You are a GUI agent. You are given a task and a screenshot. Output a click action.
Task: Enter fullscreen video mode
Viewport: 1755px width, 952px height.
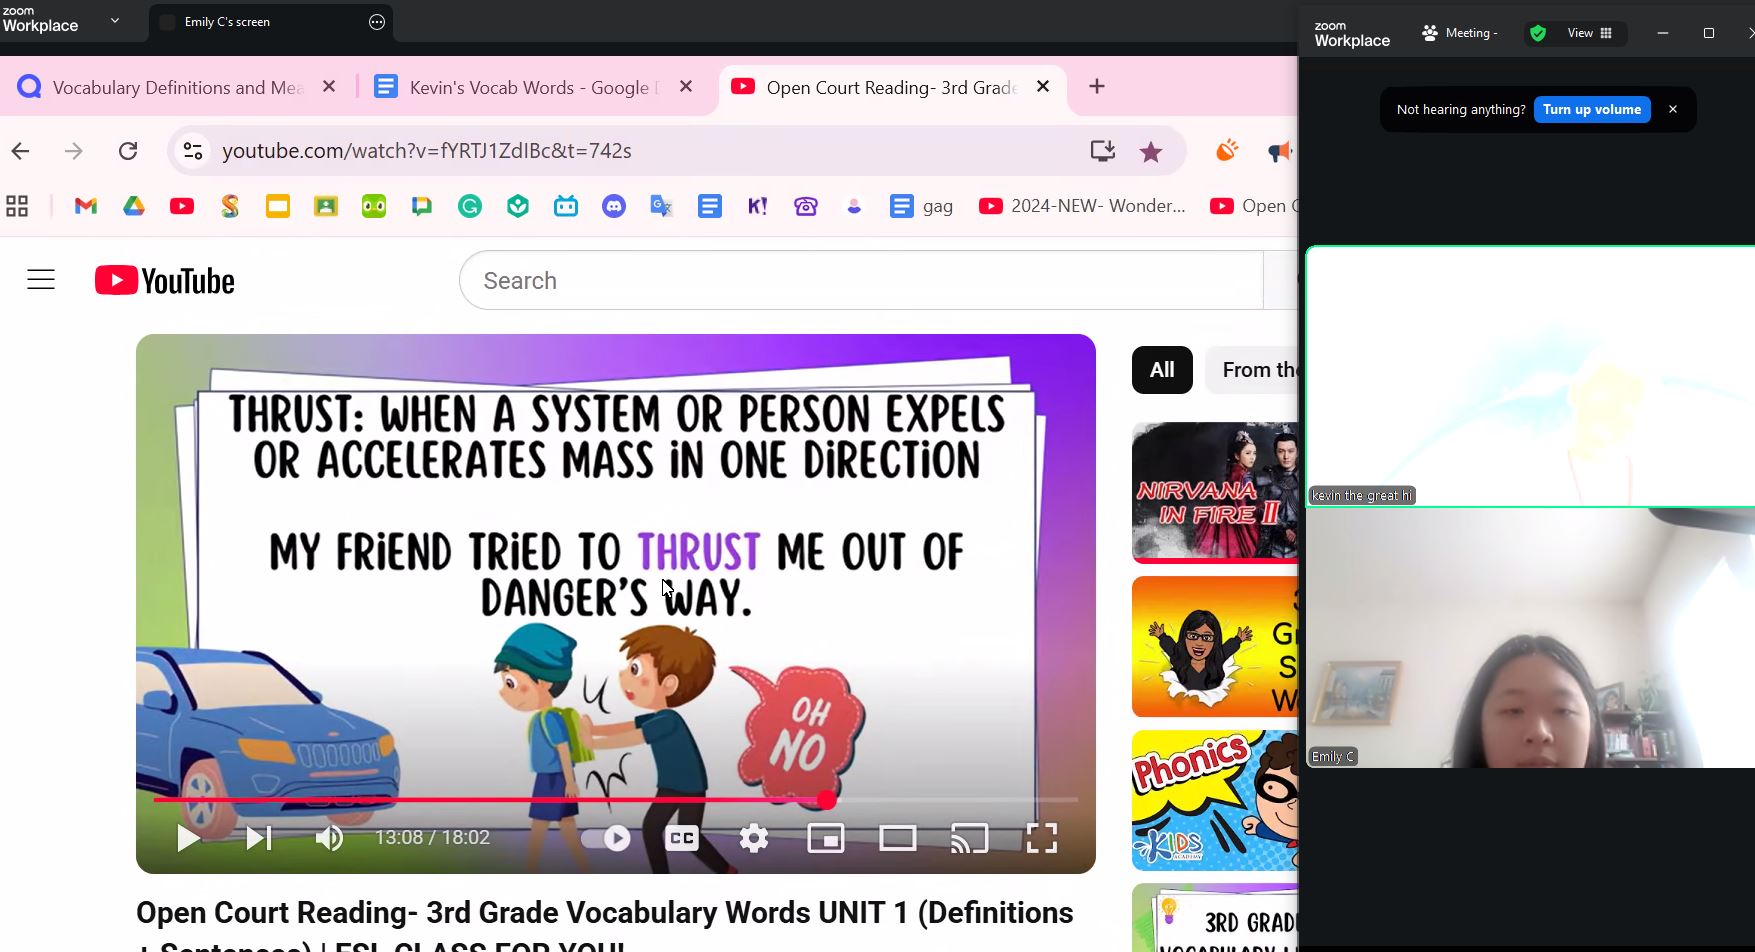pyautogui.click(x=1042, y=838)
